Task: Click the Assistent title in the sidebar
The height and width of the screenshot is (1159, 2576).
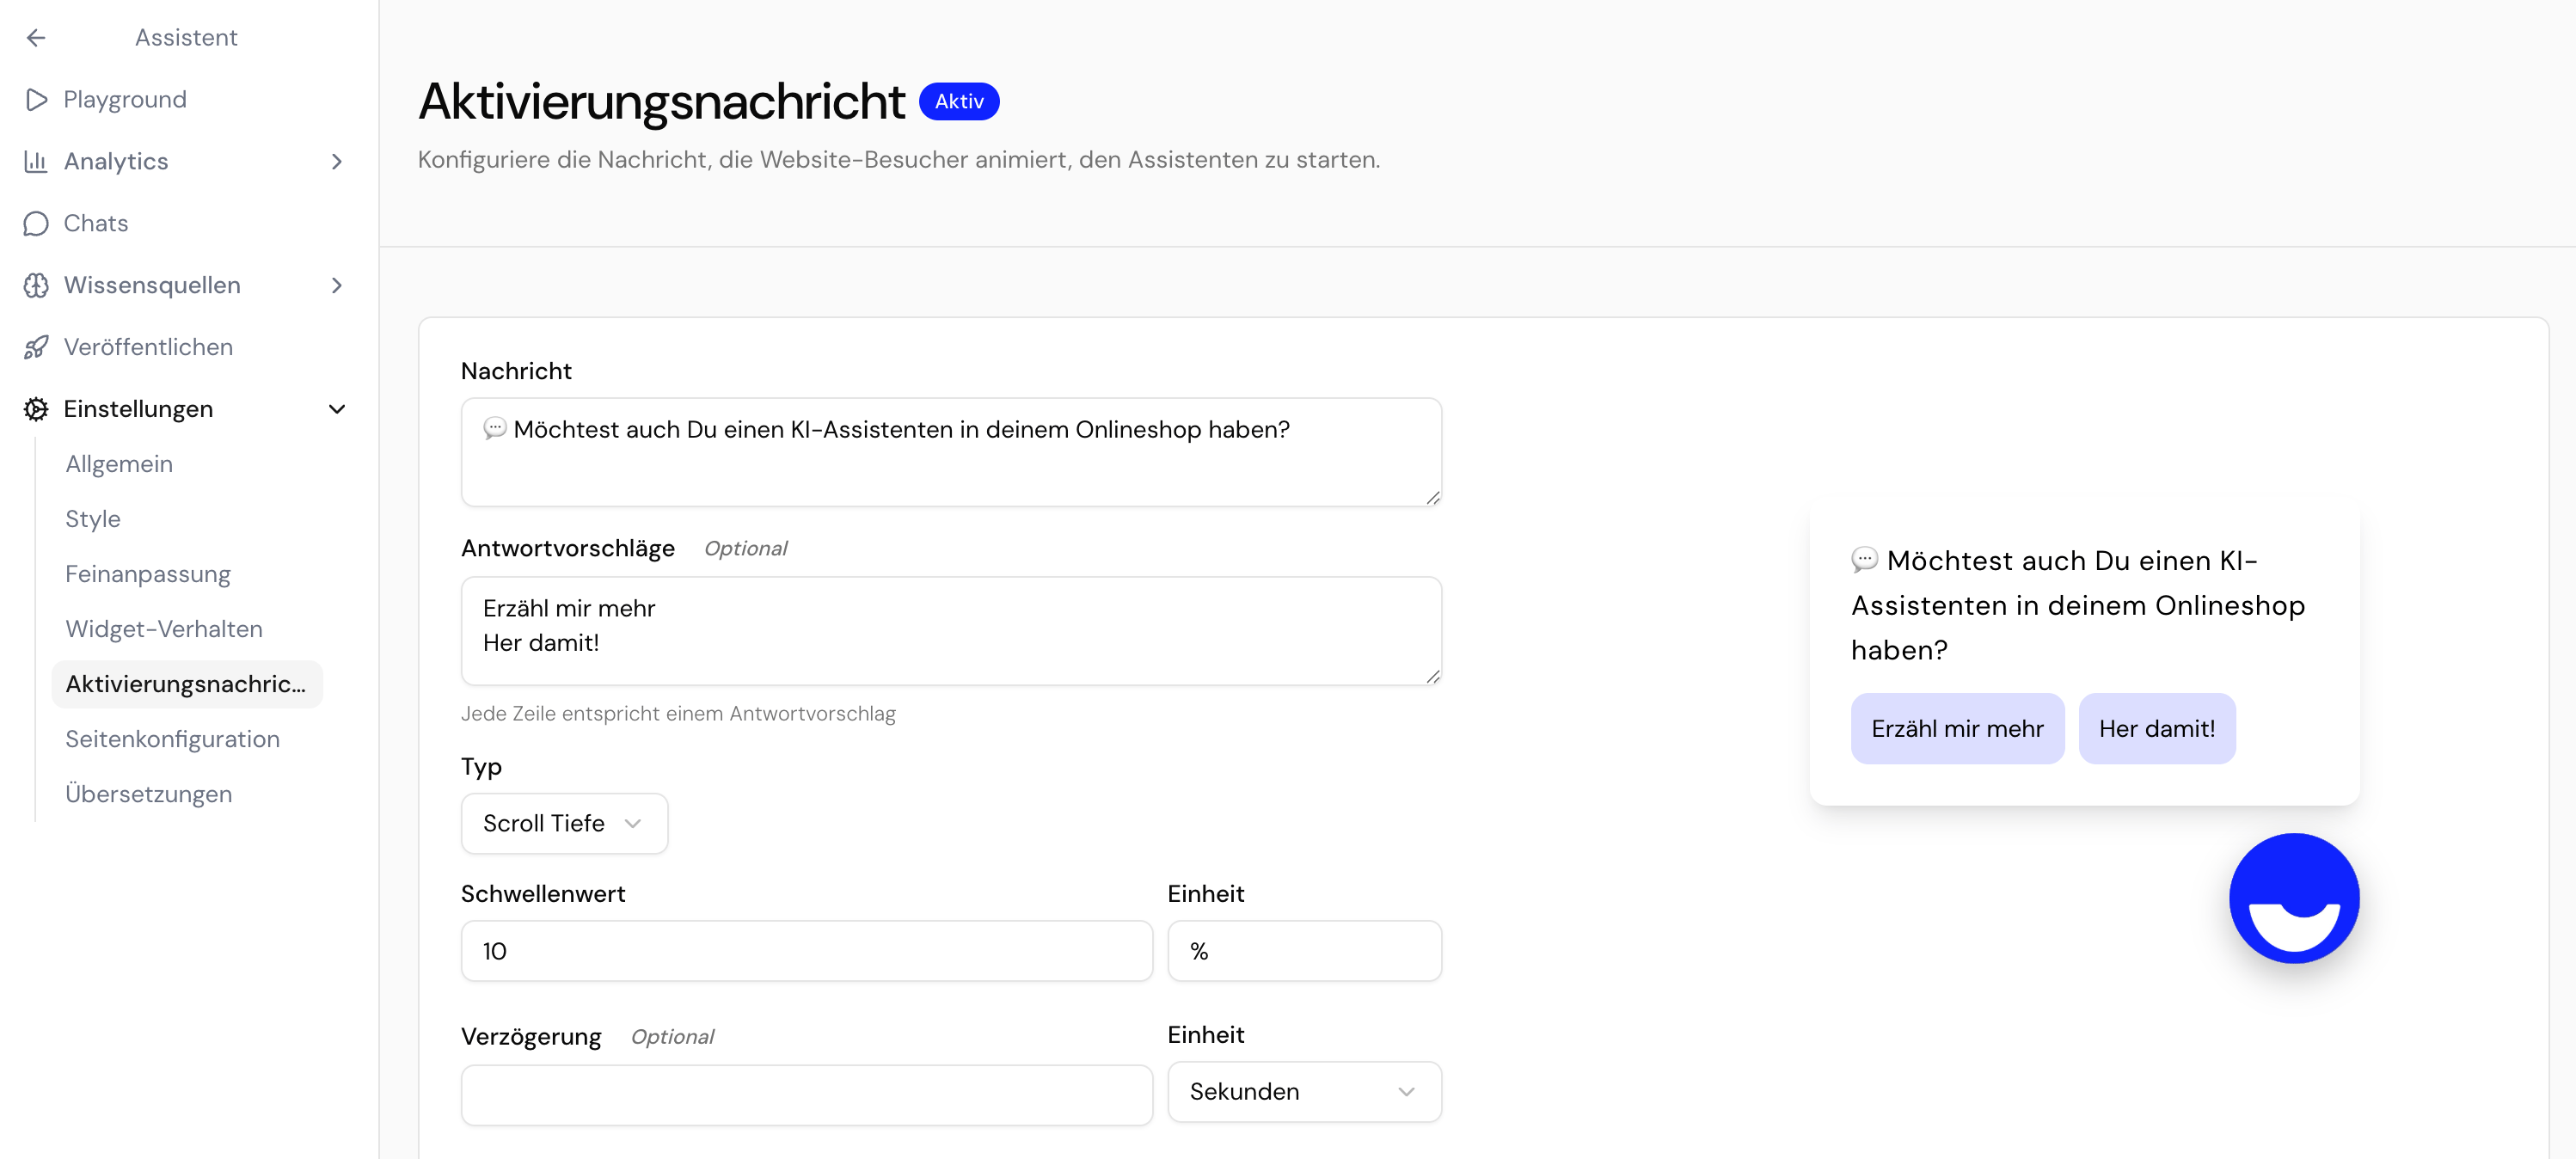Action: 186,38
